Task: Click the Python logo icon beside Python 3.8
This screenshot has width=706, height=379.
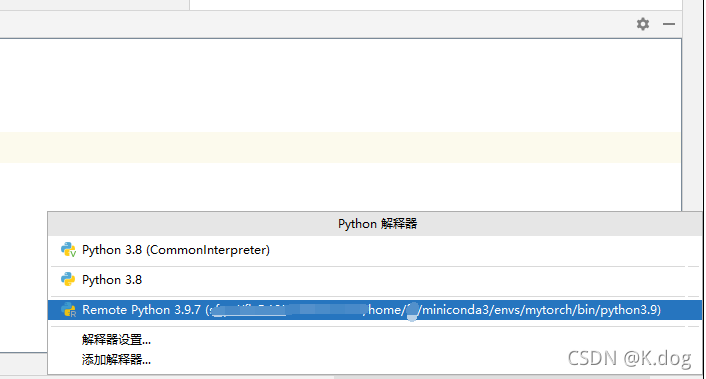Action: click(68, 280)
